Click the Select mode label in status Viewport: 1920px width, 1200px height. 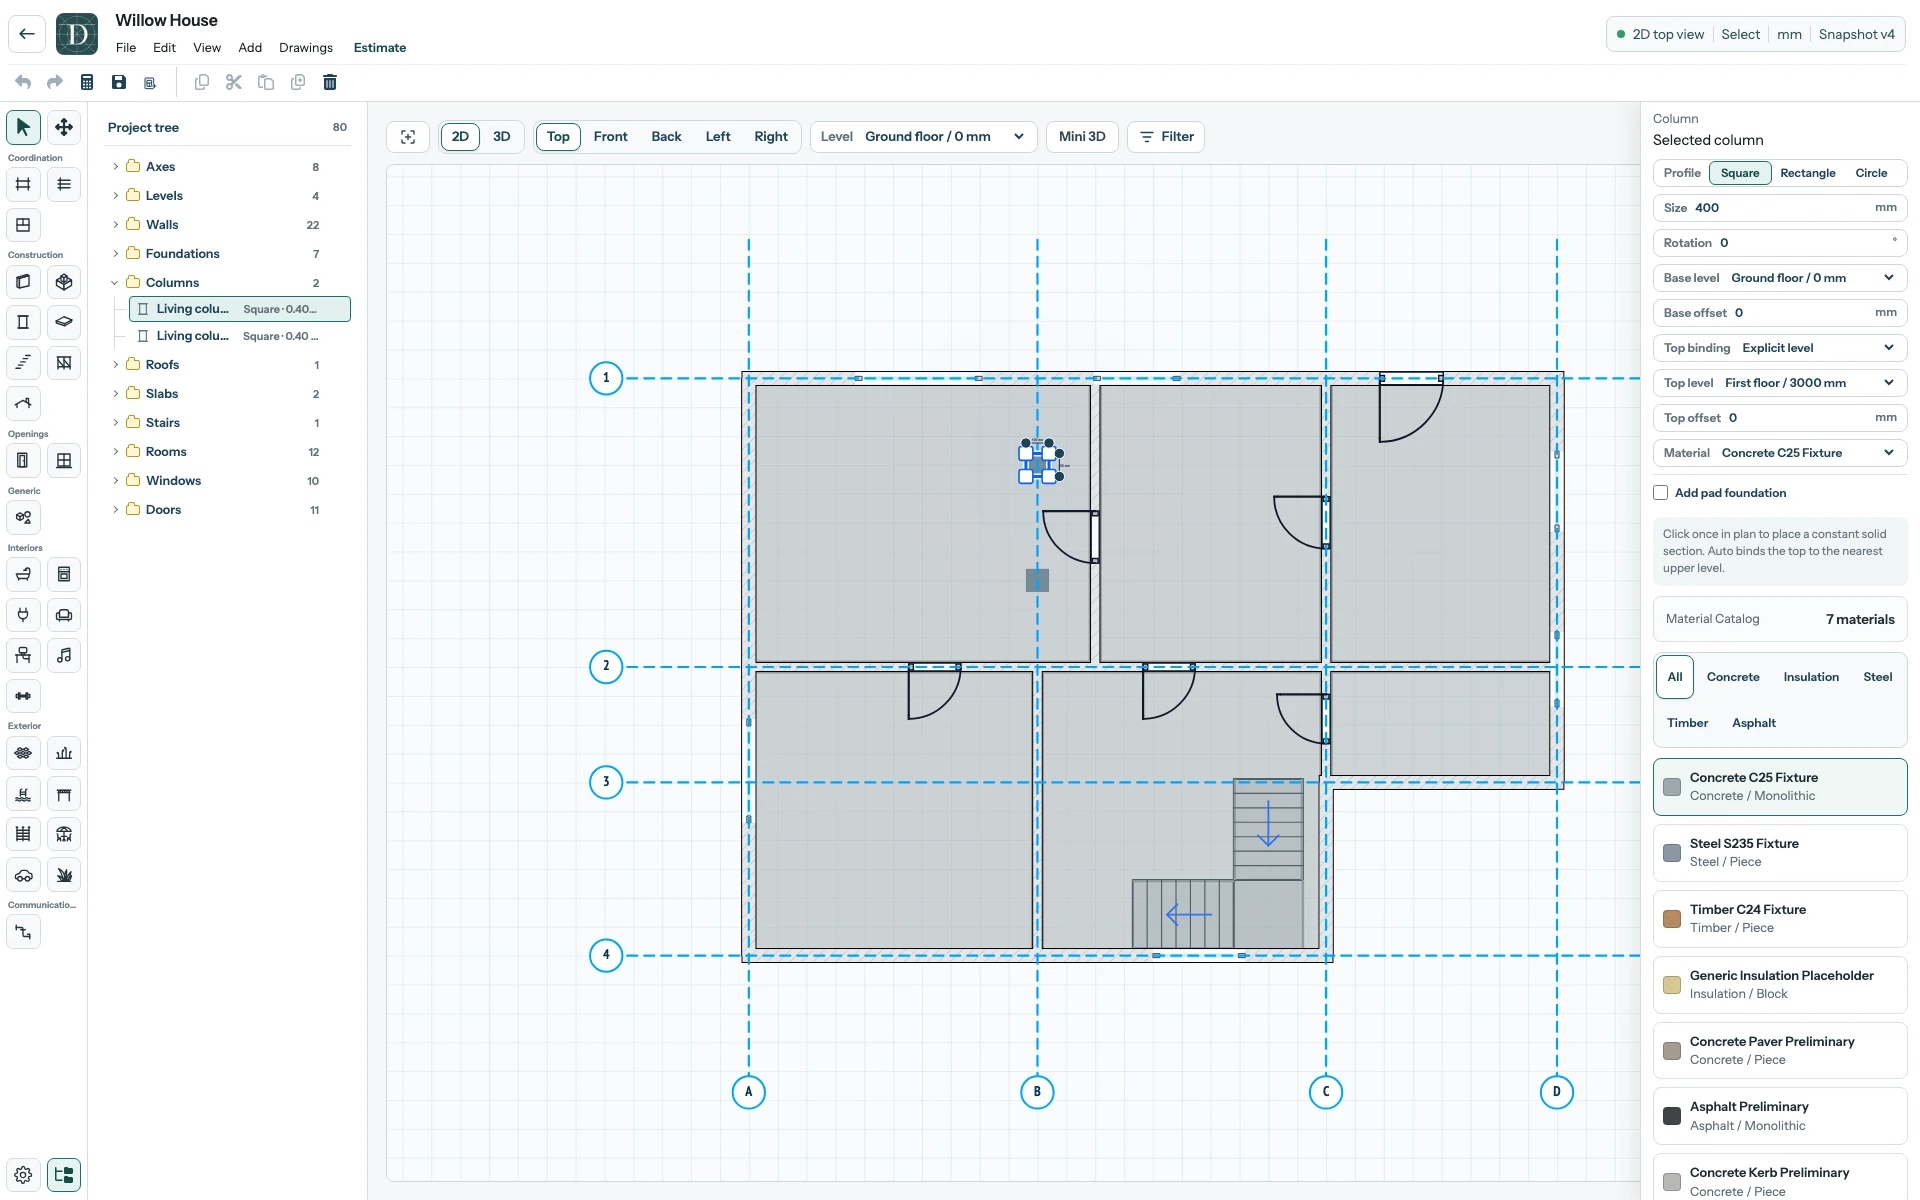[1740, 34]
